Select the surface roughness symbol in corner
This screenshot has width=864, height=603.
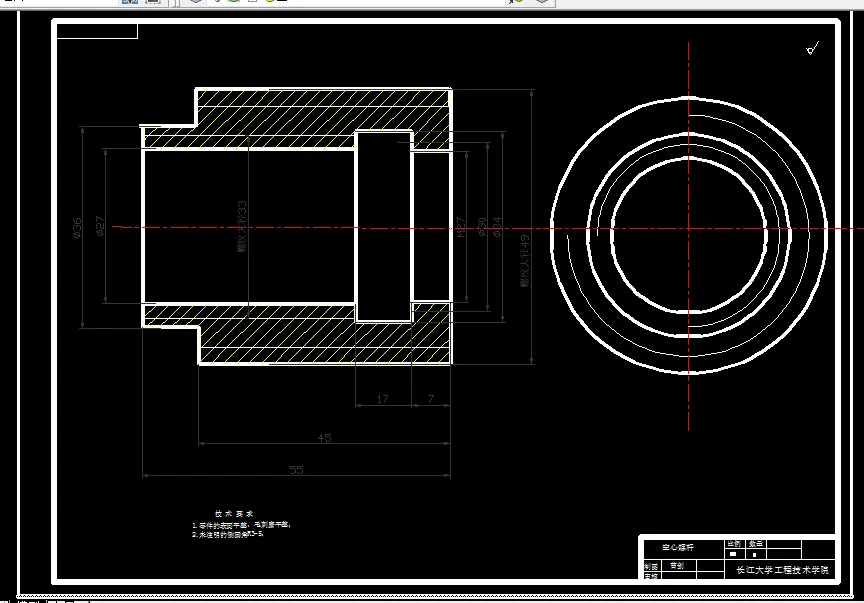pyautogui.click(x=813, y=49)
